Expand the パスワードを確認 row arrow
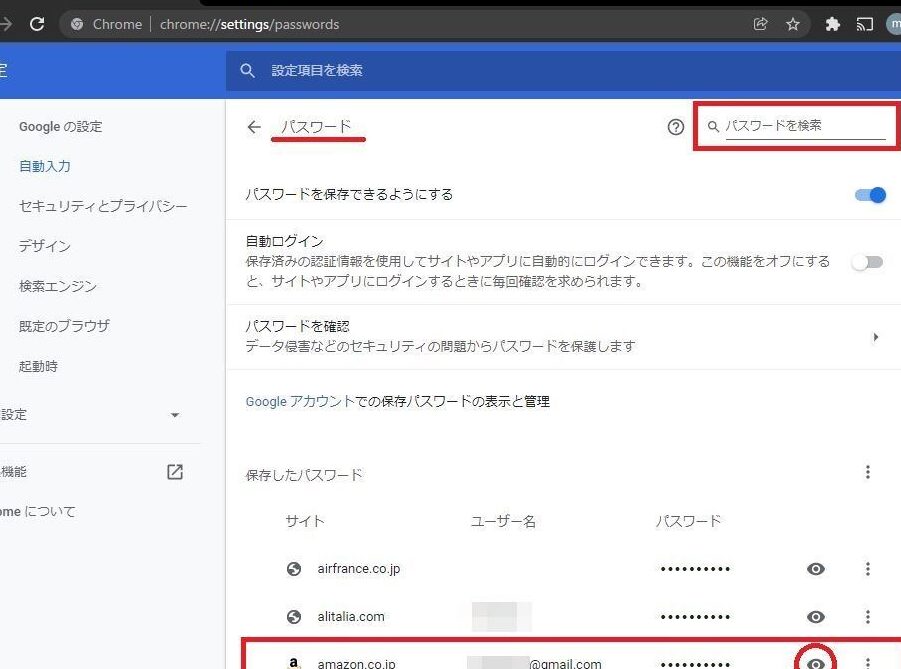Viewport: 901px width, 669px height. [875, 337]
